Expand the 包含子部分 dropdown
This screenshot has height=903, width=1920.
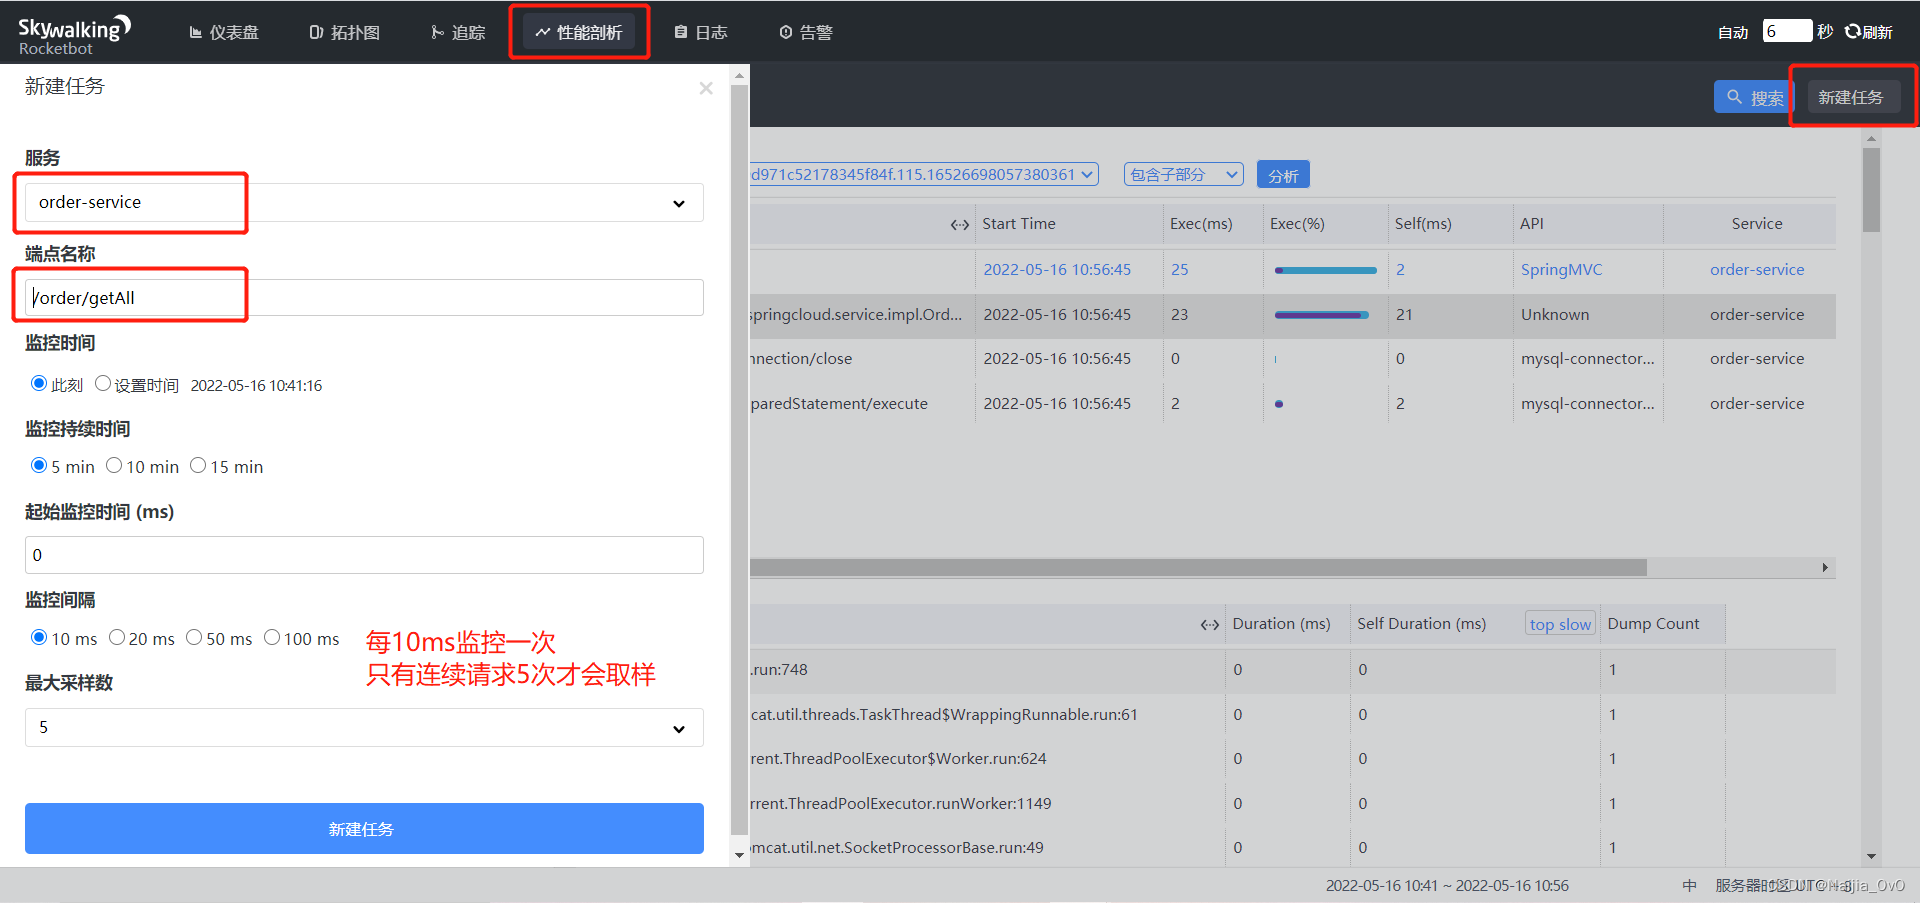(1184, 174)
